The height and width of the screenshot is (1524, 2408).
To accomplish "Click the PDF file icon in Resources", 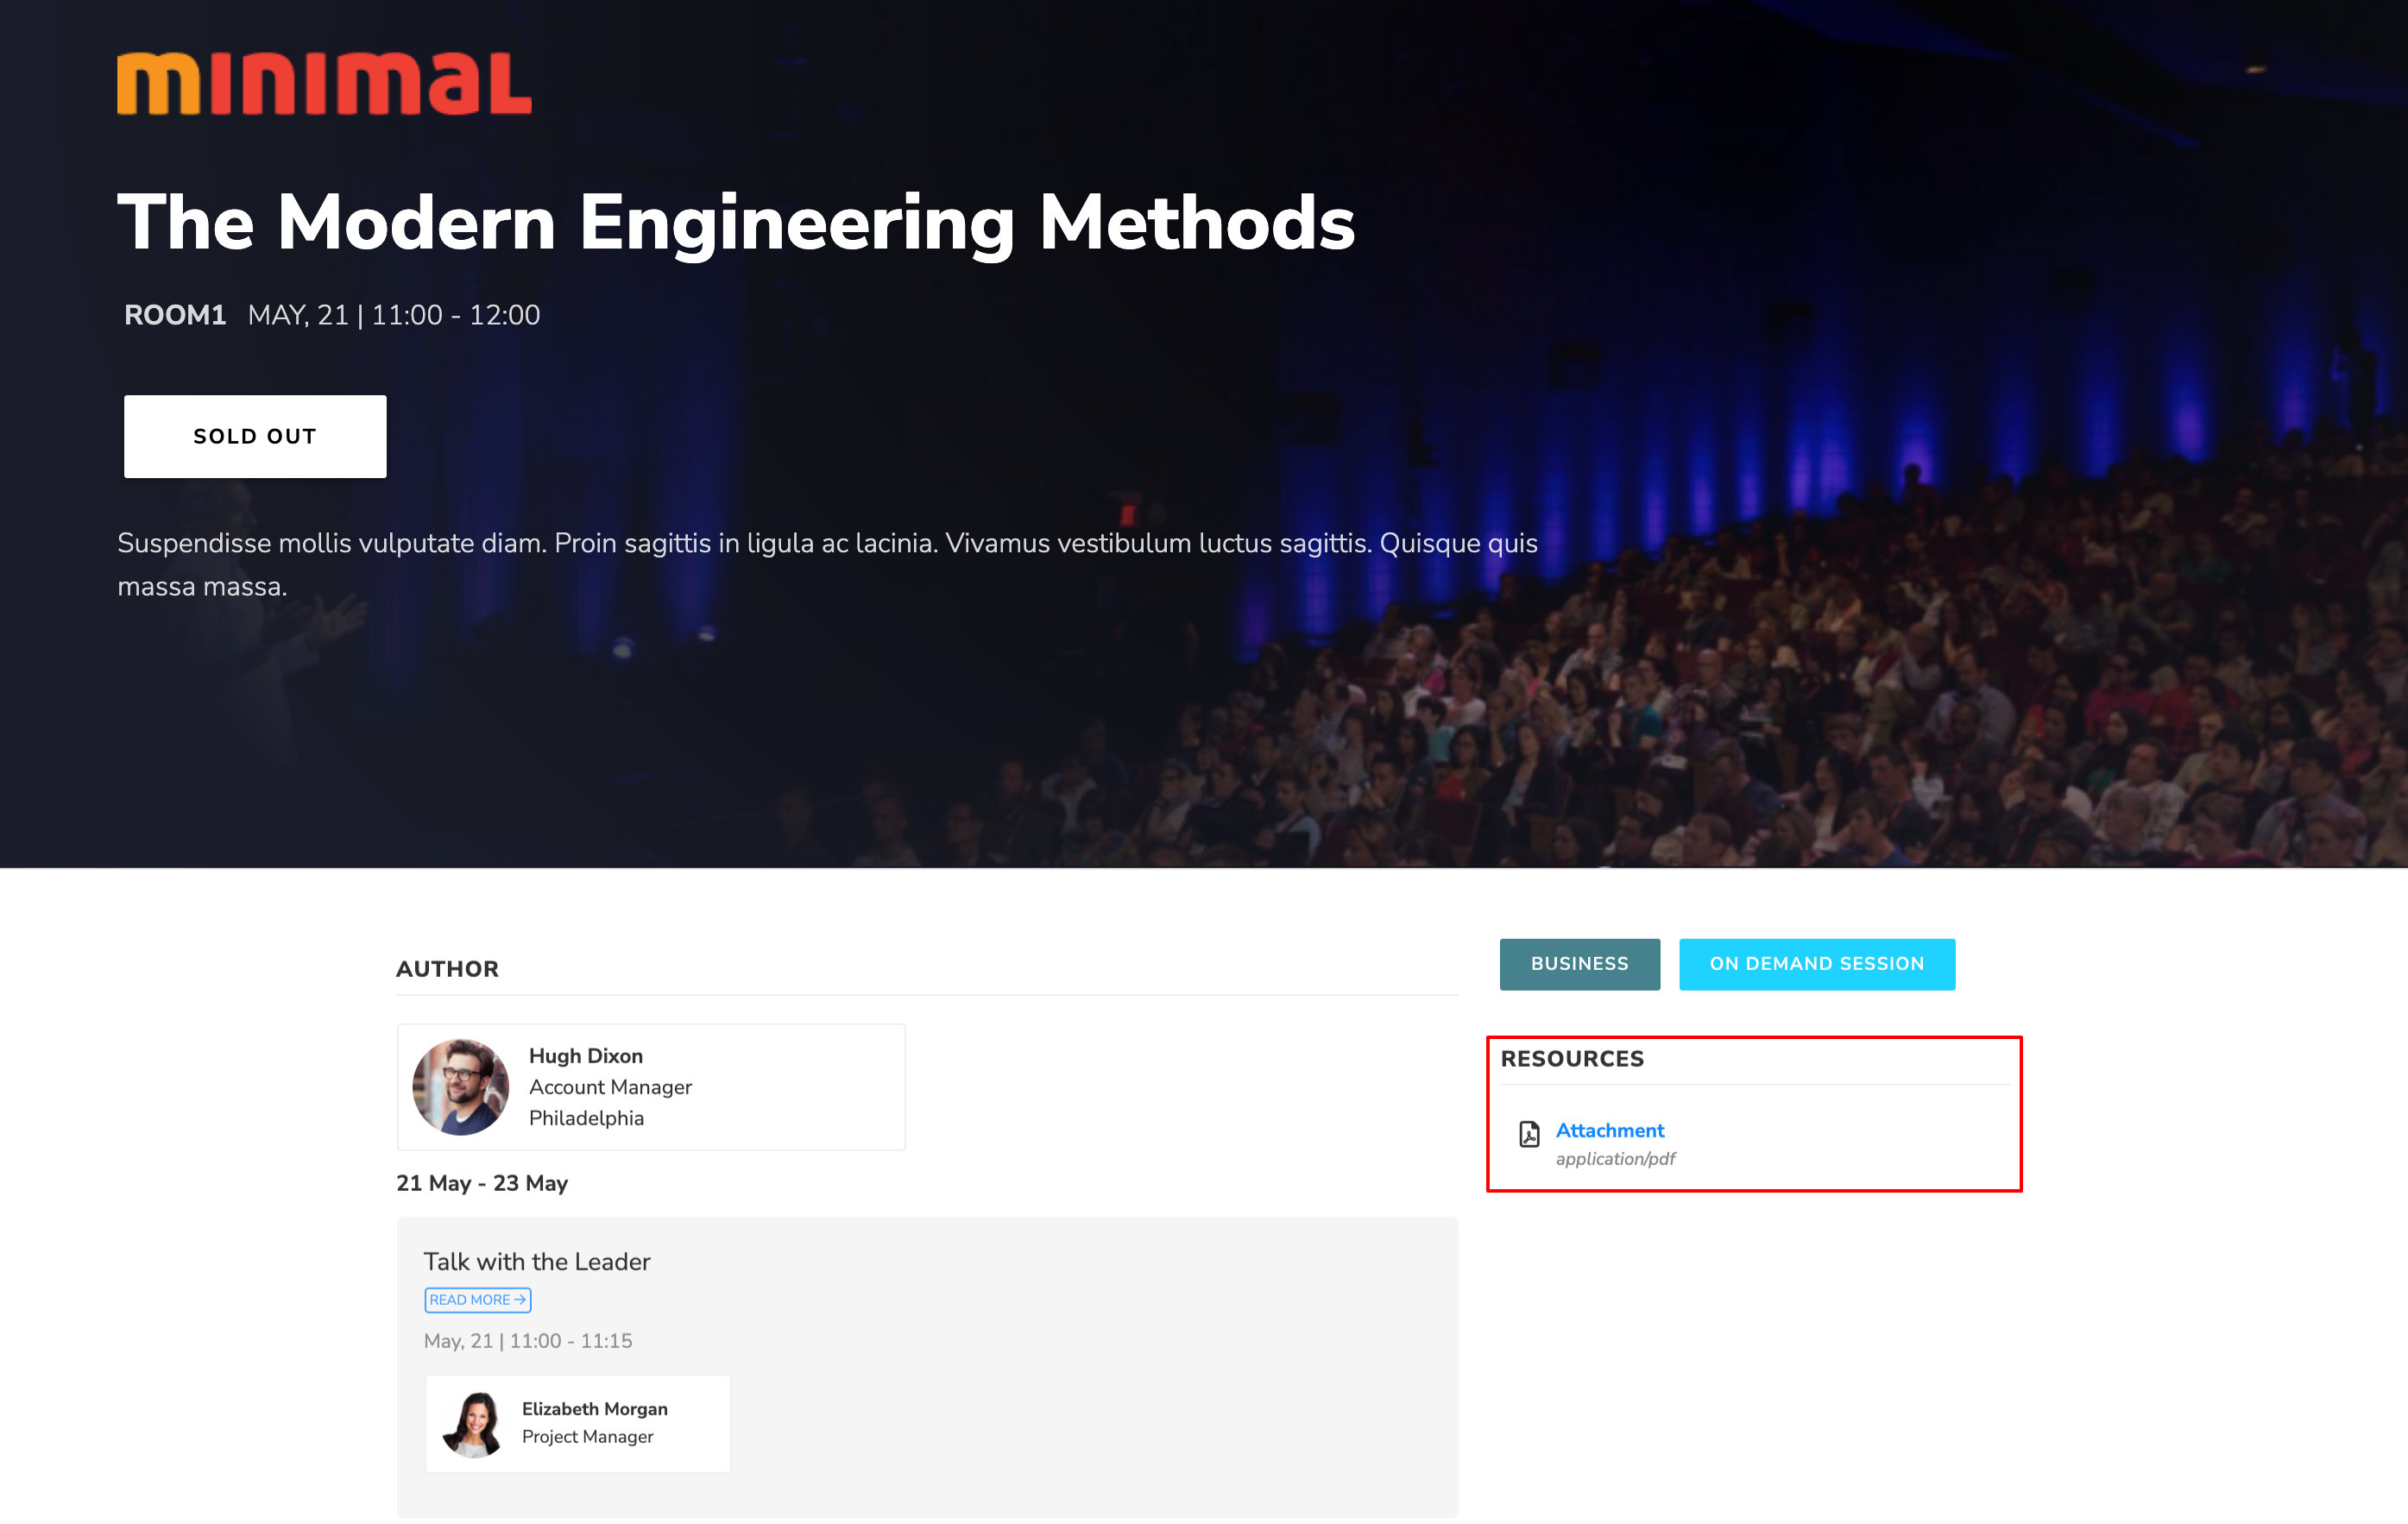I will point(1529,1134).
